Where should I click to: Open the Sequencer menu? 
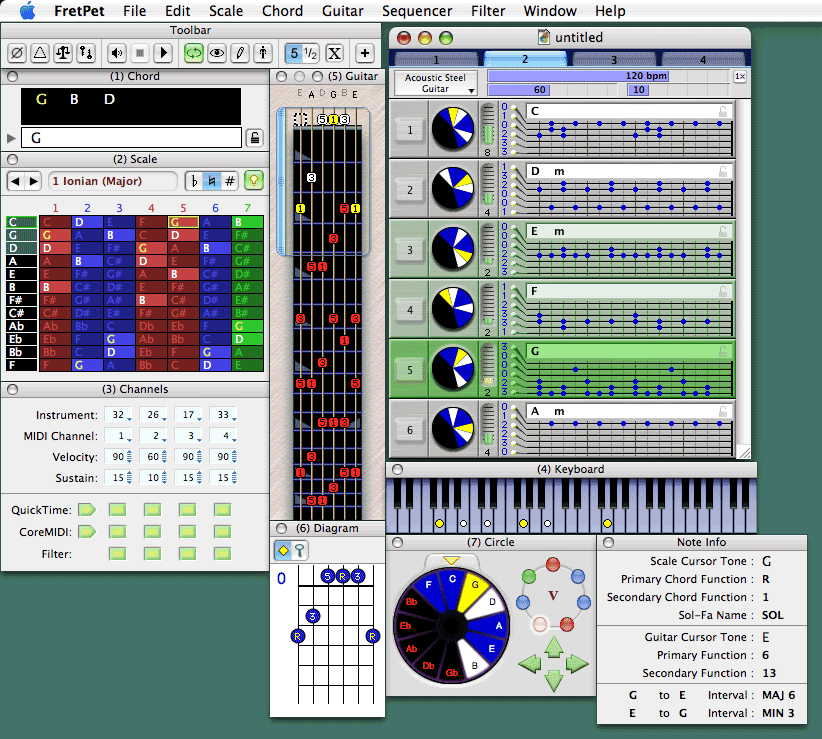pos(417,10)
